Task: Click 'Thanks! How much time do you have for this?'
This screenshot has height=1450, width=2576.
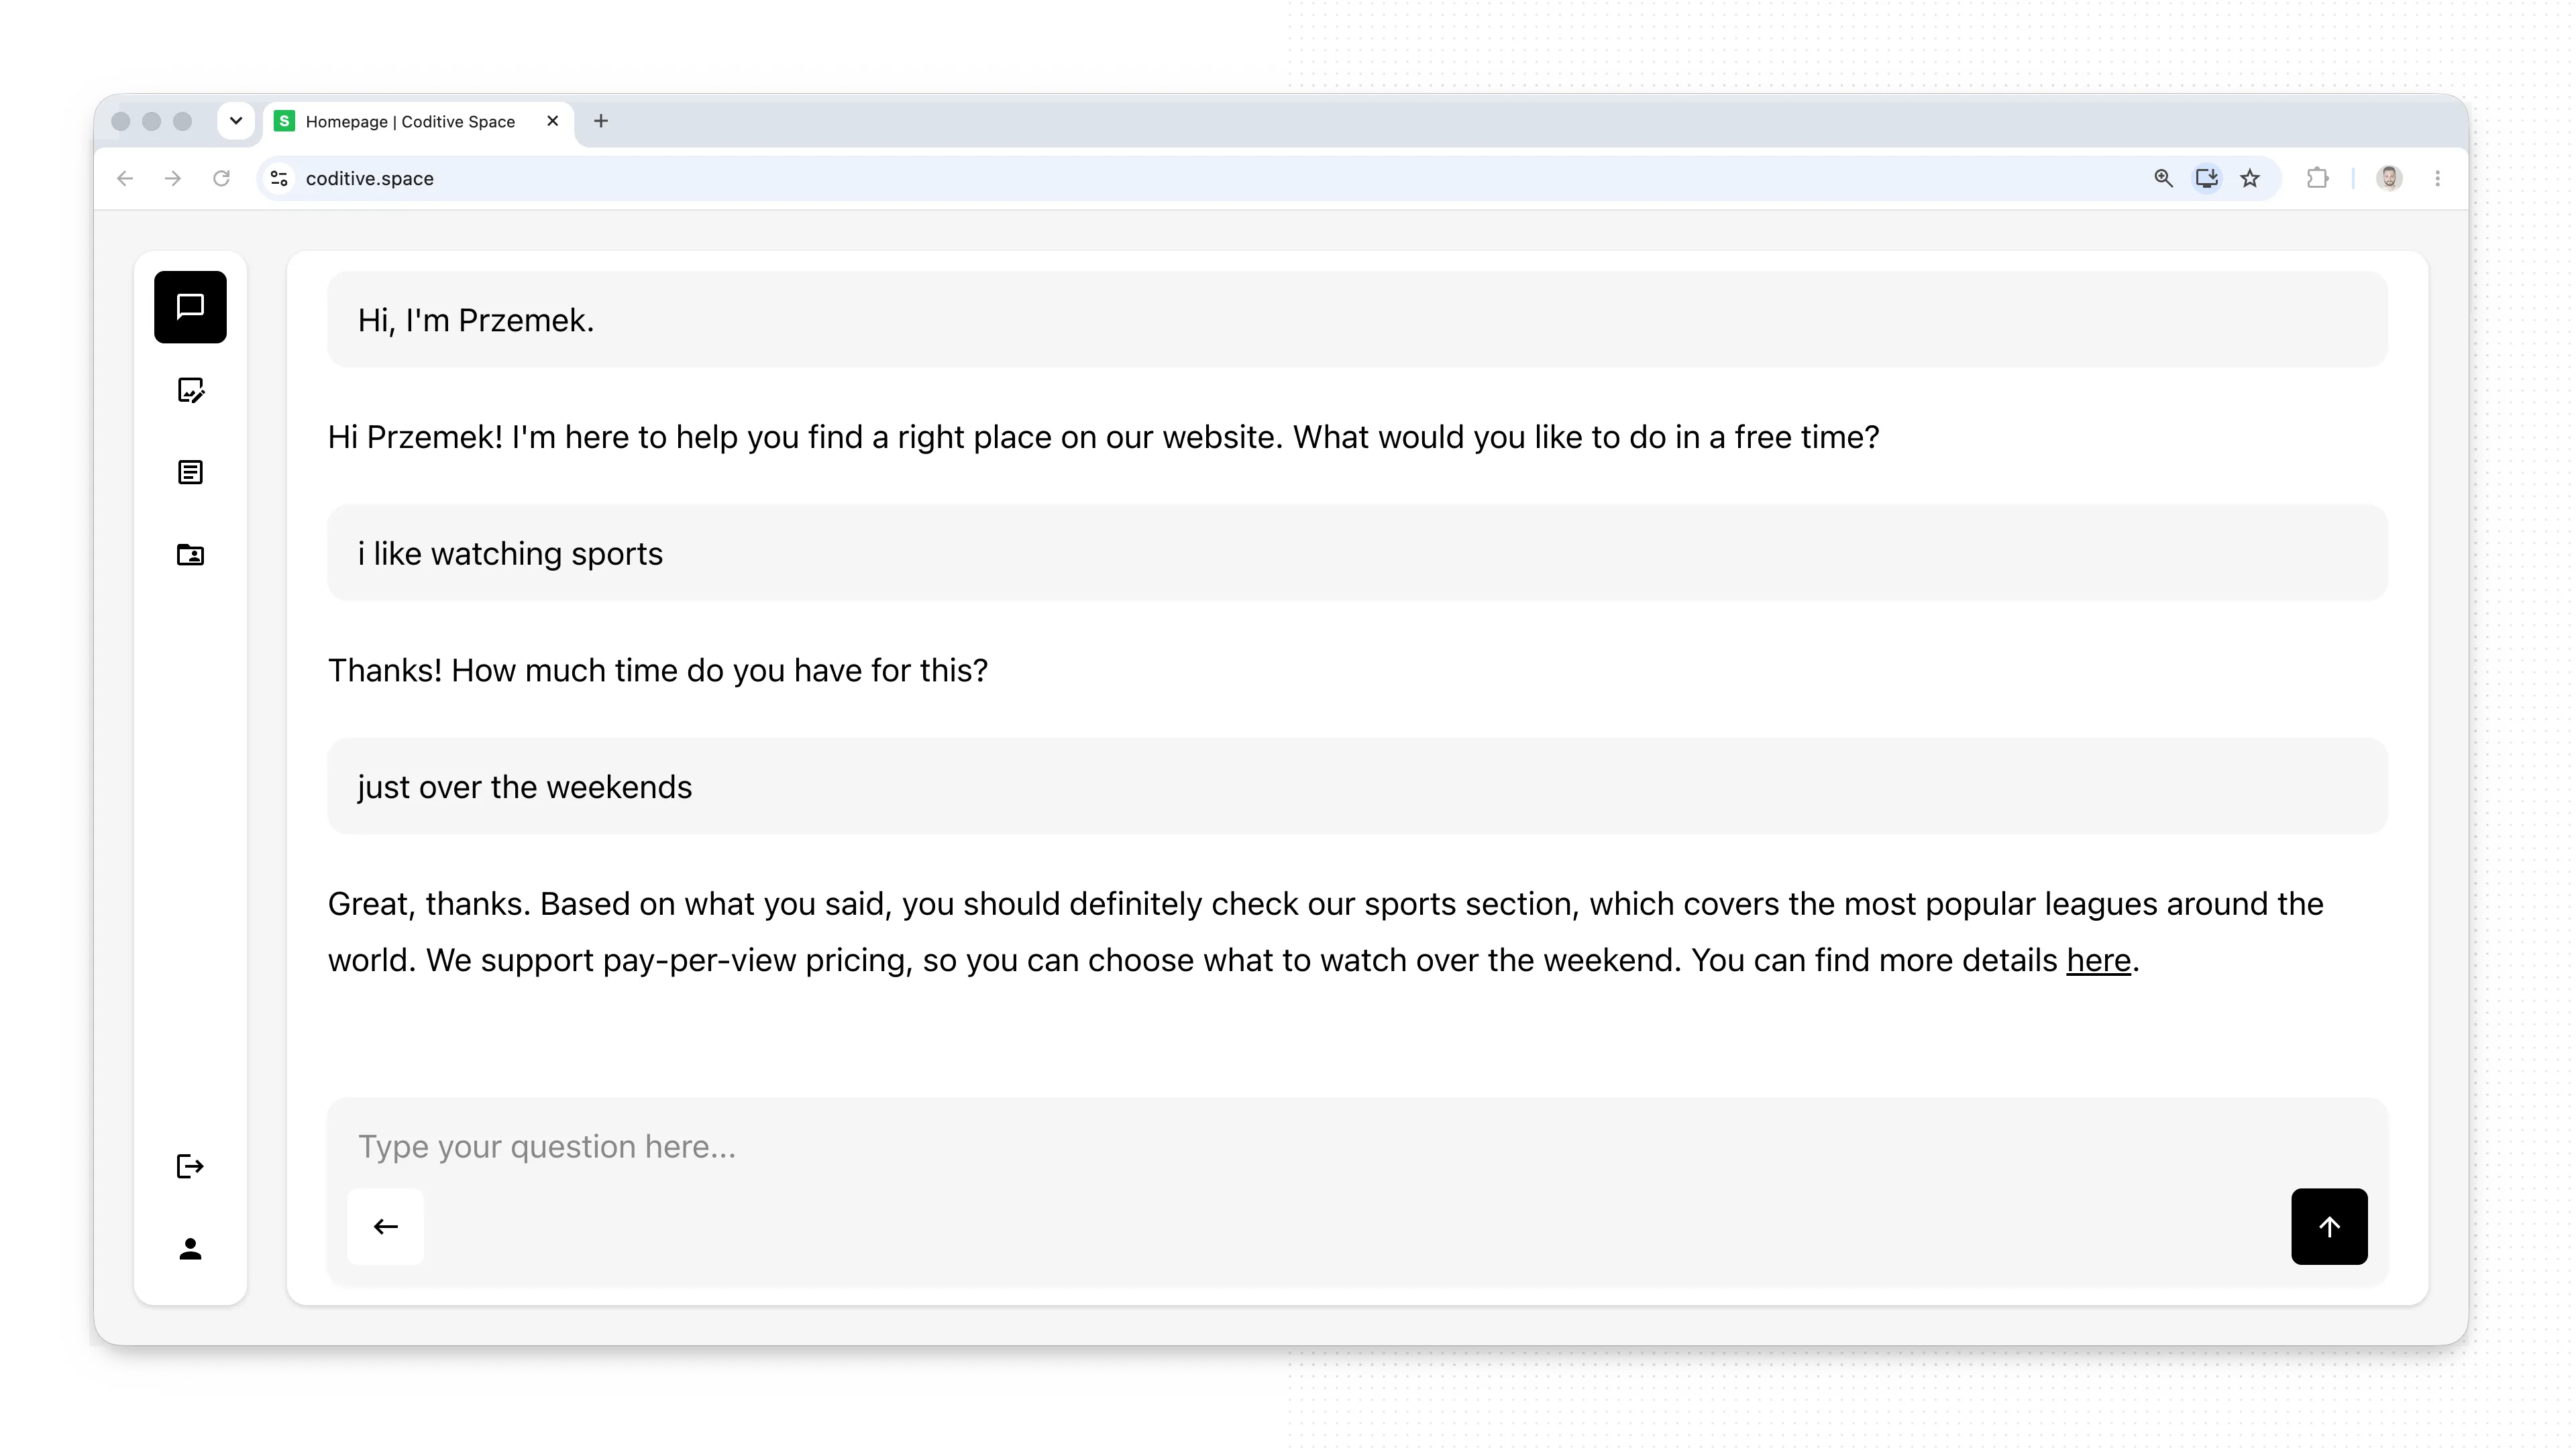Action: pyautogui.click(x=658, y=670)
